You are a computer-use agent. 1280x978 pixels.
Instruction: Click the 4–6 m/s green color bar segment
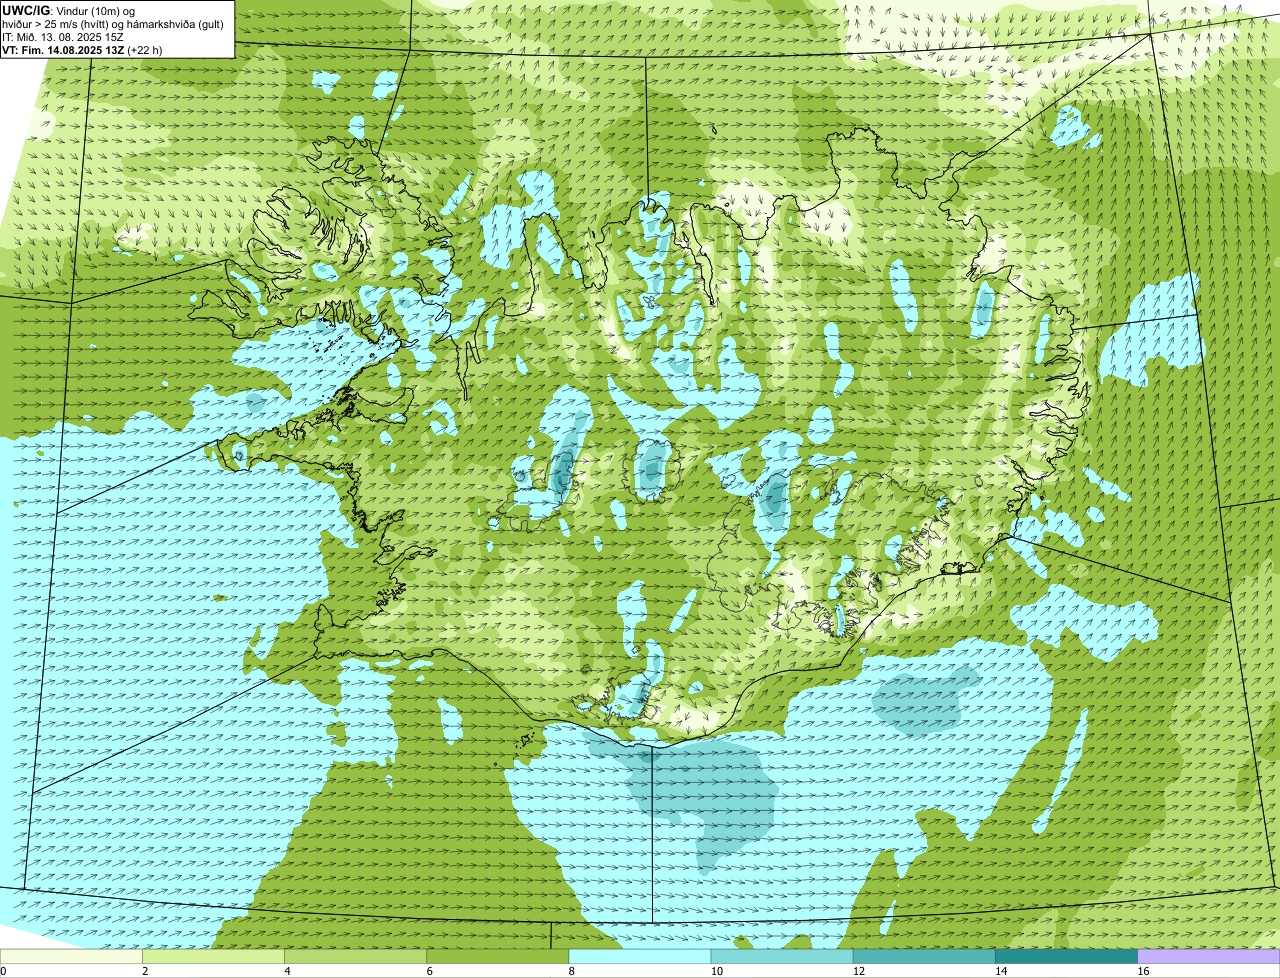tap(355, 957)
